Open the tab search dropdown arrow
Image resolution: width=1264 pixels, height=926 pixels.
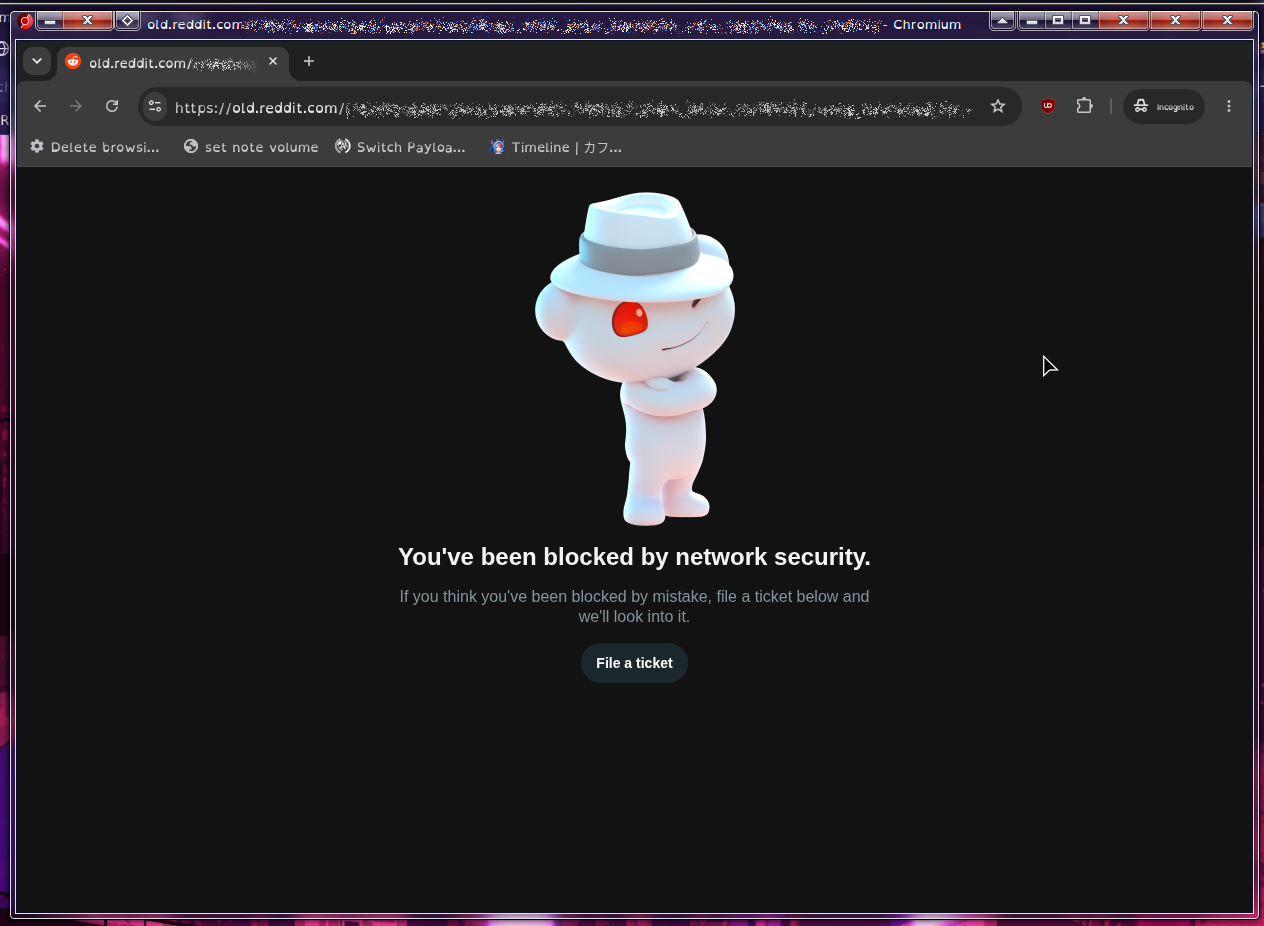pyautogui.click(x=37, y=61)
